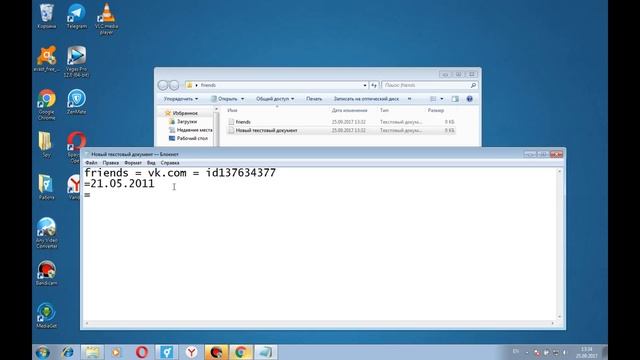
Task: Open the Windows Start menu
Action: tap(42, 352)
